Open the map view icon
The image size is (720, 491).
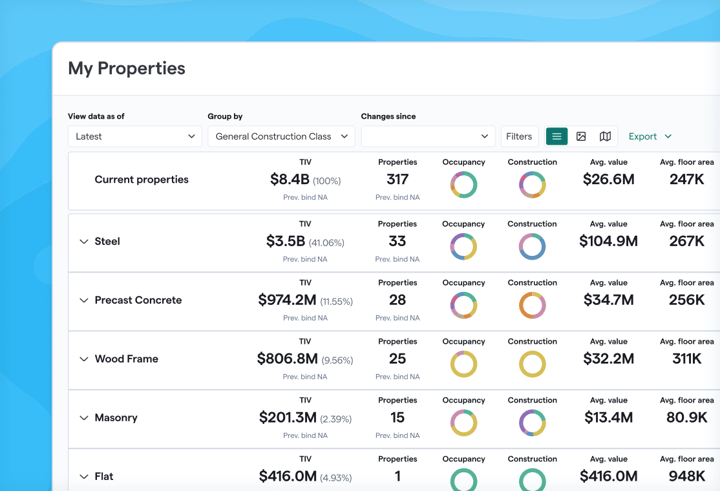pyautogui.click(x=605, y=136)
